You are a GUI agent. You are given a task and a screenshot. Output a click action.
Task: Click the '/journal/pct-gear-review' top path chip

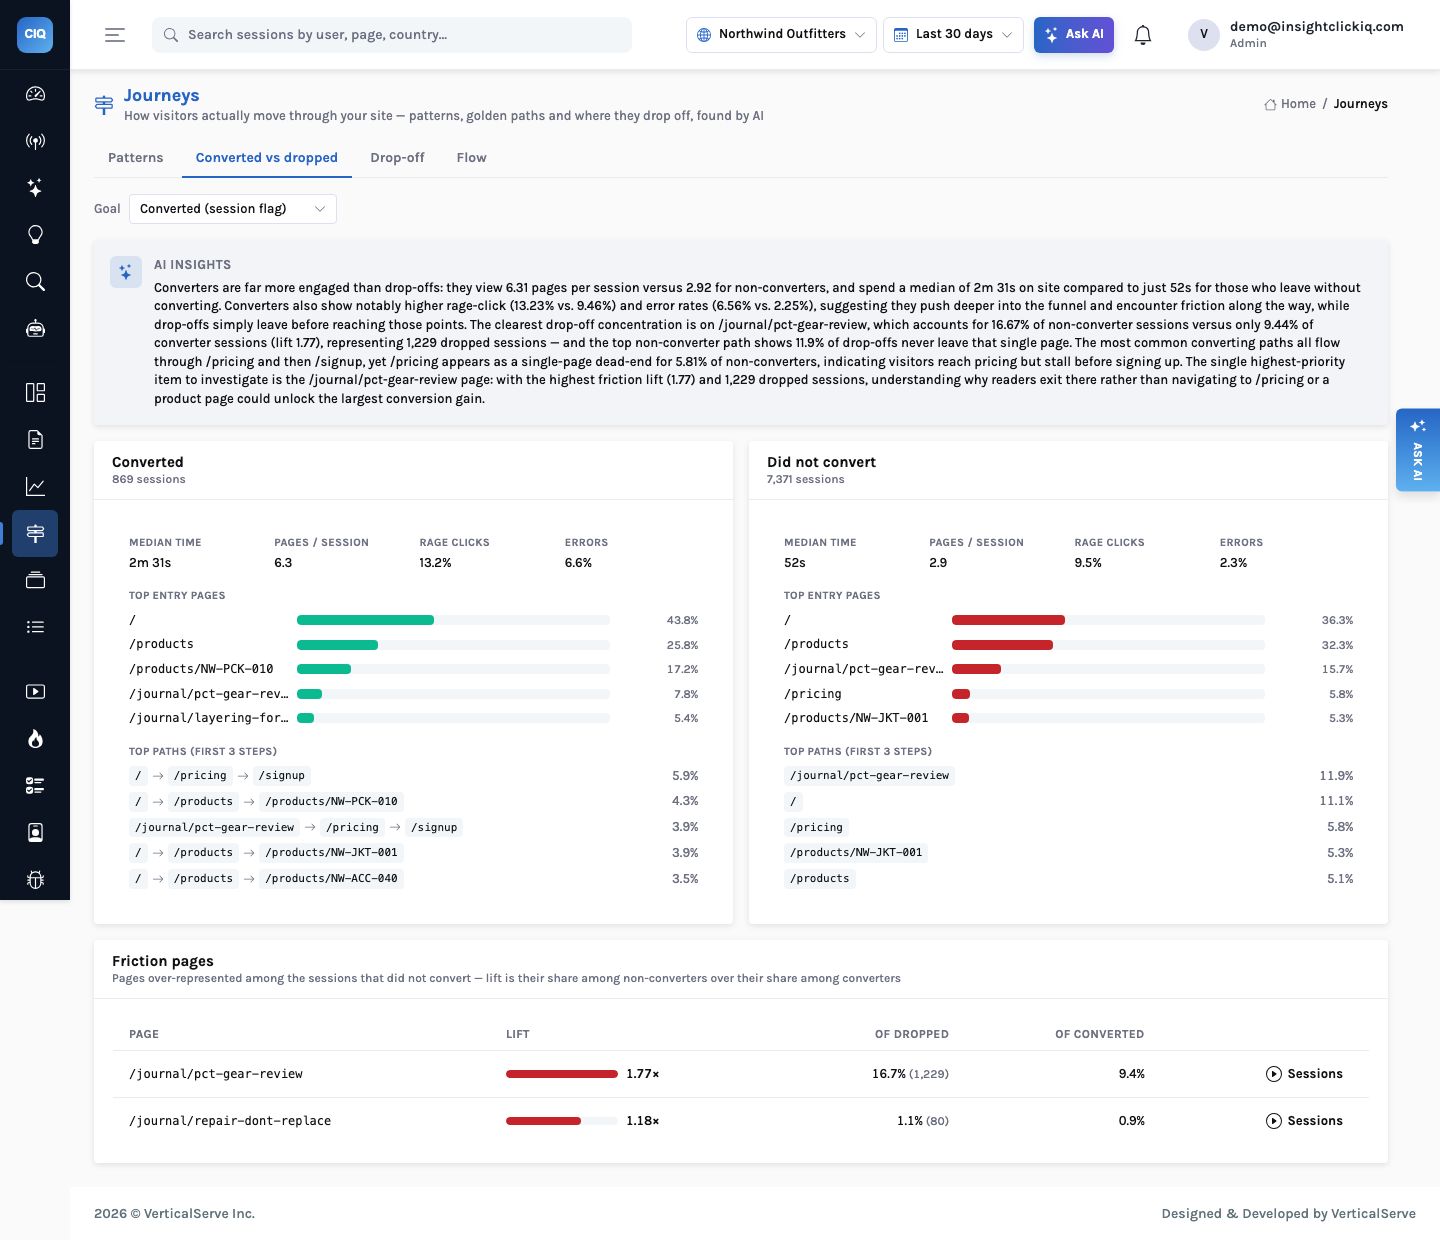869,776
